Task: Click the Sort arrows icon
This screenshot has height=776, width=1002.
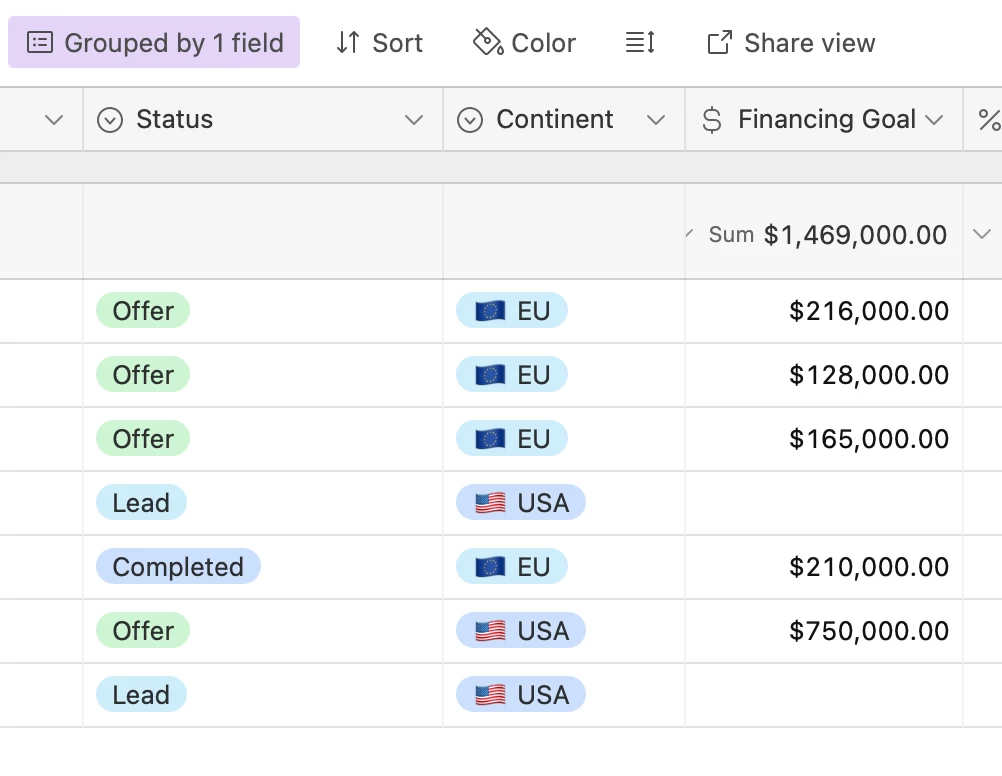Action: [x=348, y=43]
